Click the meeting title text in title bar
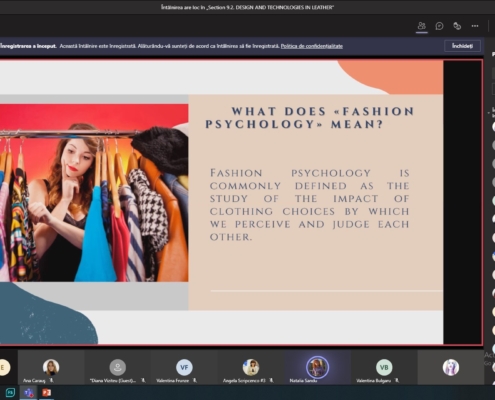The height and width of the screenshot is (400, 495). point(247,7)
